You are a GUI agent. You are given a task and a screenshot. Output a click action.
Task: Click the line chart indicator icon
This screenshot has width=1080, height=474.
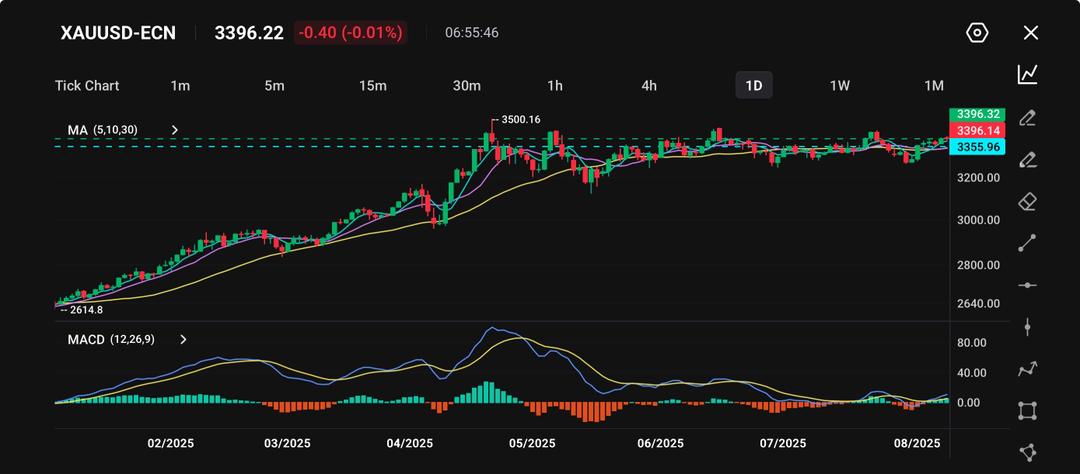[x=1027, y=74]
